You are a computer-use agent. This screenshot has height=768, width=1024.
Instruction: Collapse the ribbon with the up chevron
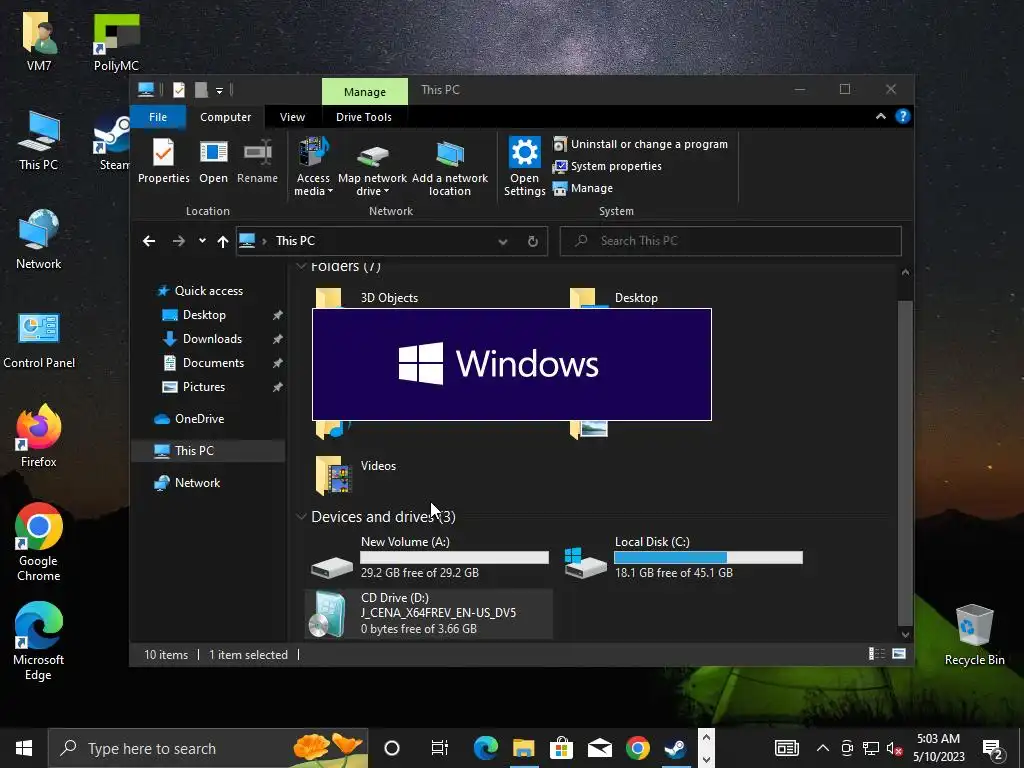click(x=880, y=116)
